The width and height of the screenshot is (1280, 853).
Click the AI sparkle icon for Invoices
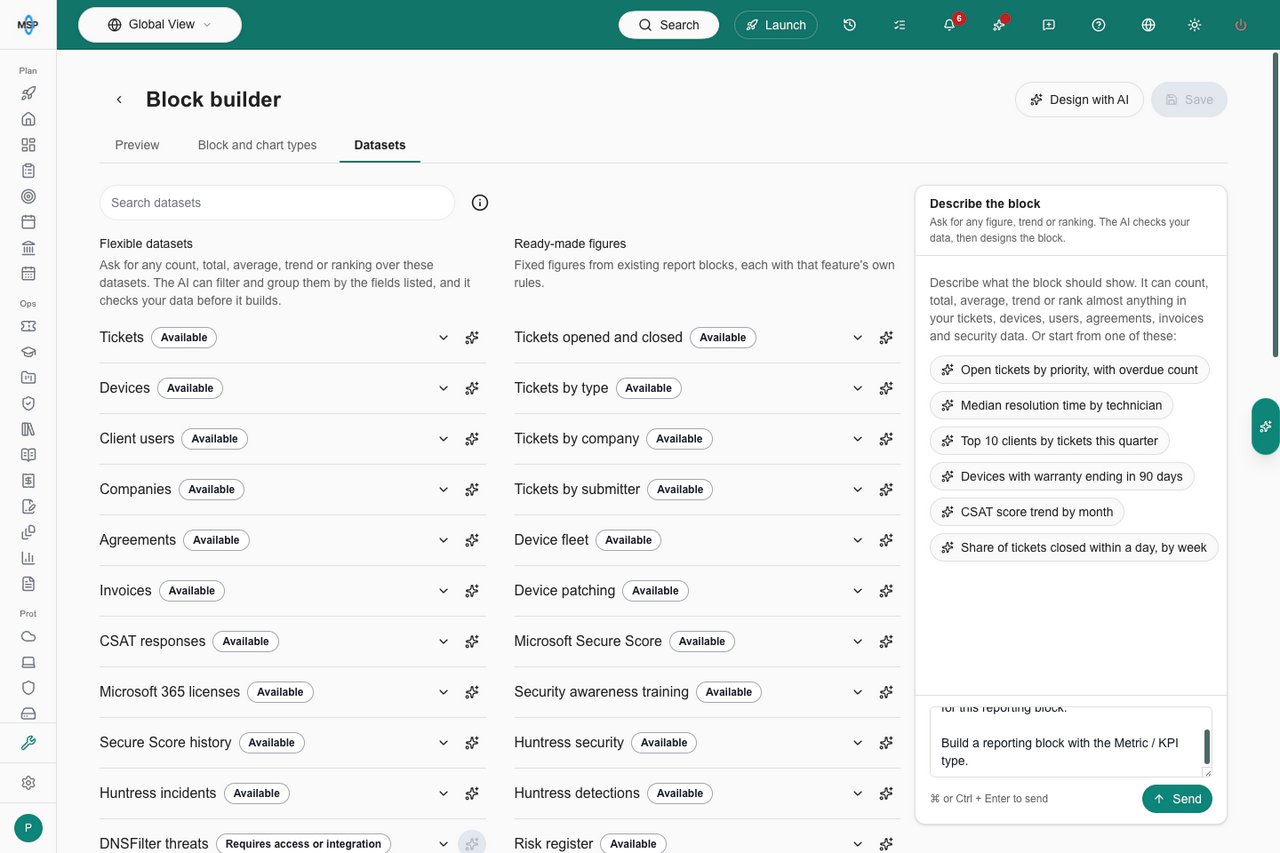[472, 591]
